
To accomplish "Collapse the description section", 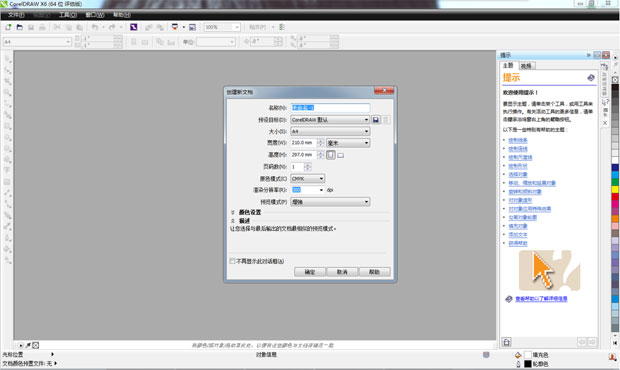I will pyautogui.click(x=233, y=221).
